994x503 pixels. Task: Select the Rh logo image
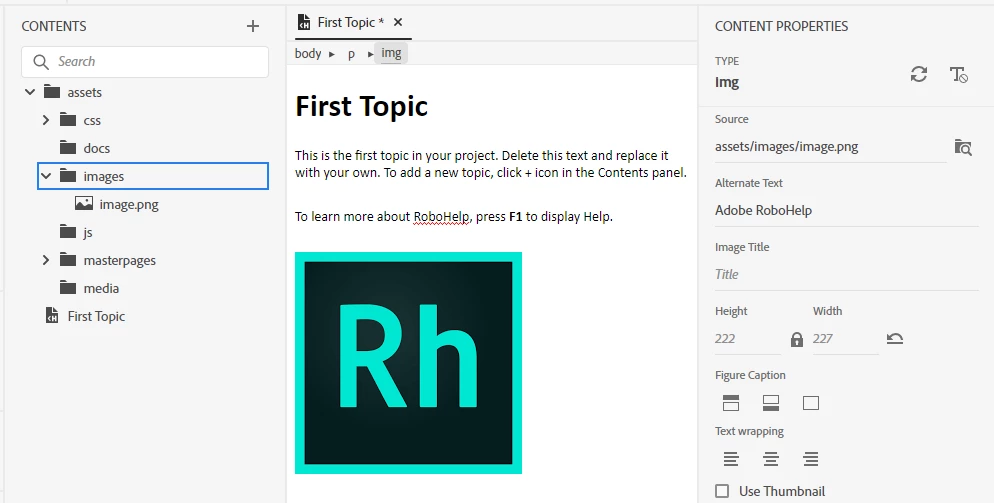point(408,363)
